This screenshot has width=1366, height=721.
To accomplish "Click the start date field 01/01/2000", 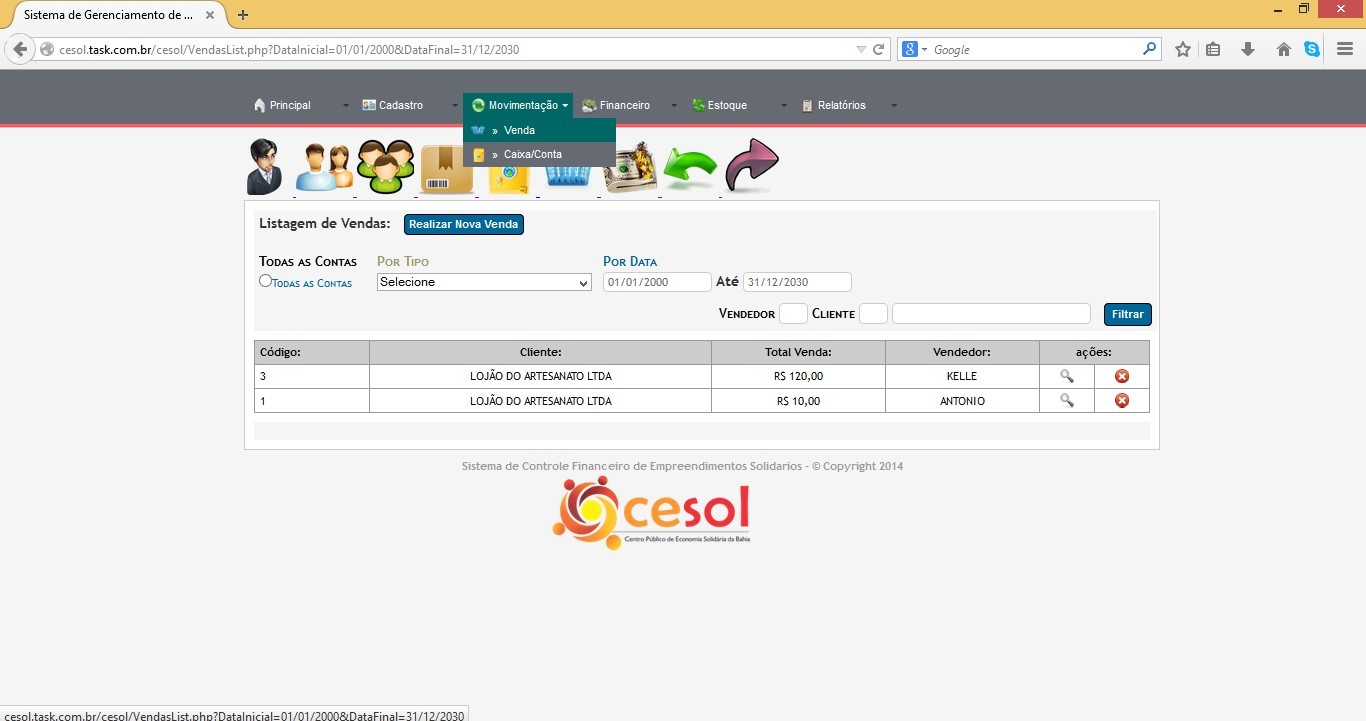I will pos(657,282).
